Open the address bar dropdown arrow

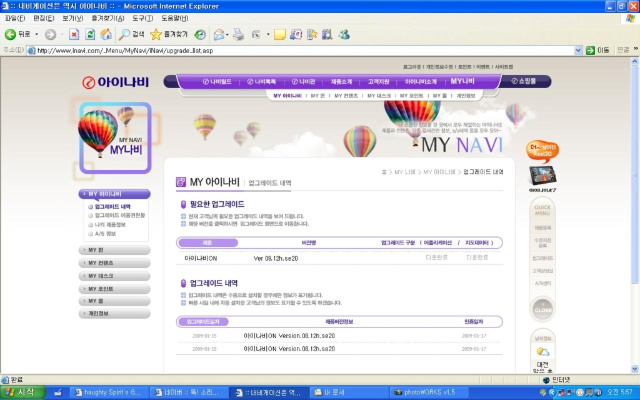tap(578, 50)
